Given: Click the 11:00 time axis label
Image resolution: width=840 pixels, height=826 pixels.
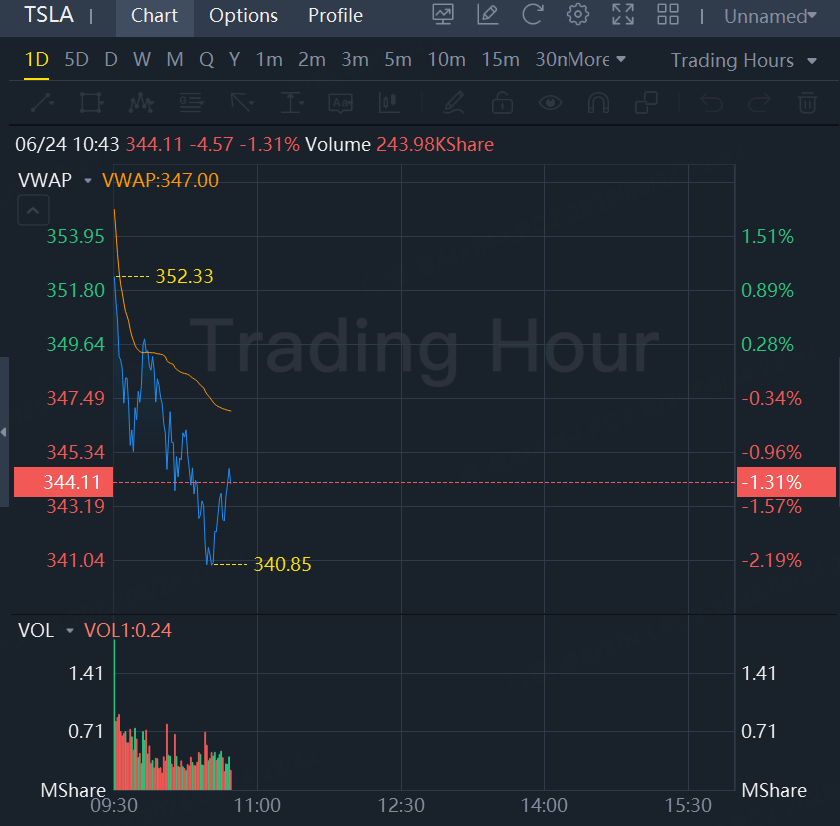Looking at the screenshot, I should 257,805.
